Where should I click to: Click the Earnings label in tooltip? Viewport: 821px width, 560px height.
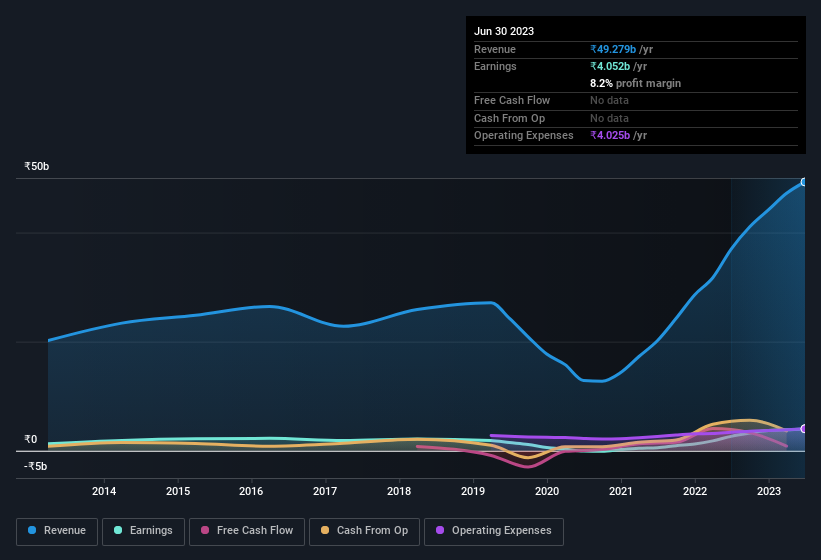point(495,66)
